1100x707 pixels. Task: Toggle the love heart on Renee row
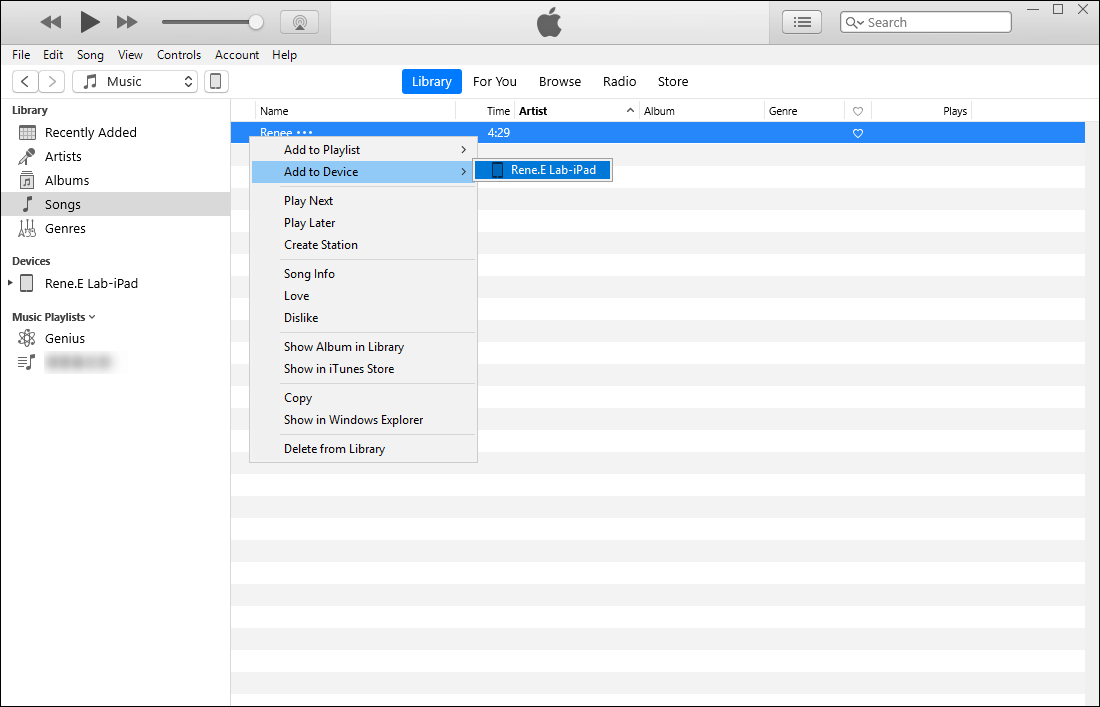[857, 133]
